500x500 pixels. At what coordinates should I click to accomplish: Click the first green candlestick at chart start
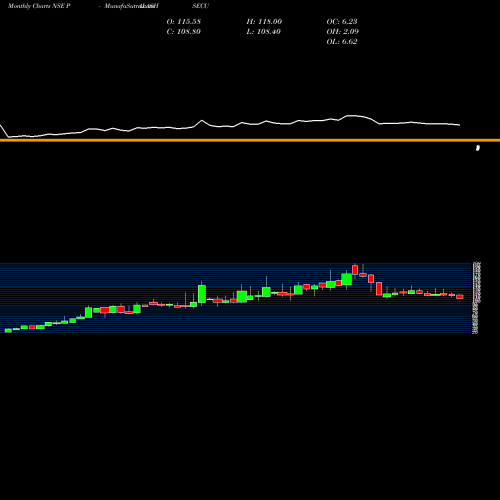pyautogui.click(x=8, y=330)
